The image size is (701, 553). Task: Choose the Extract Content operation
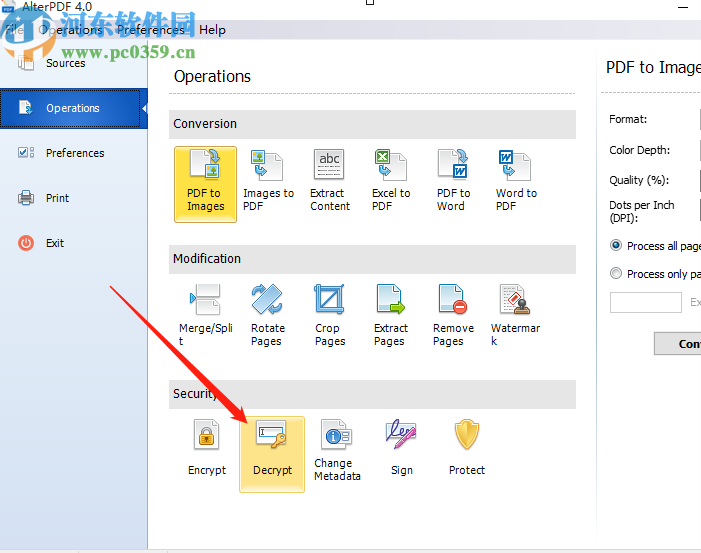[x=329, y=180]
